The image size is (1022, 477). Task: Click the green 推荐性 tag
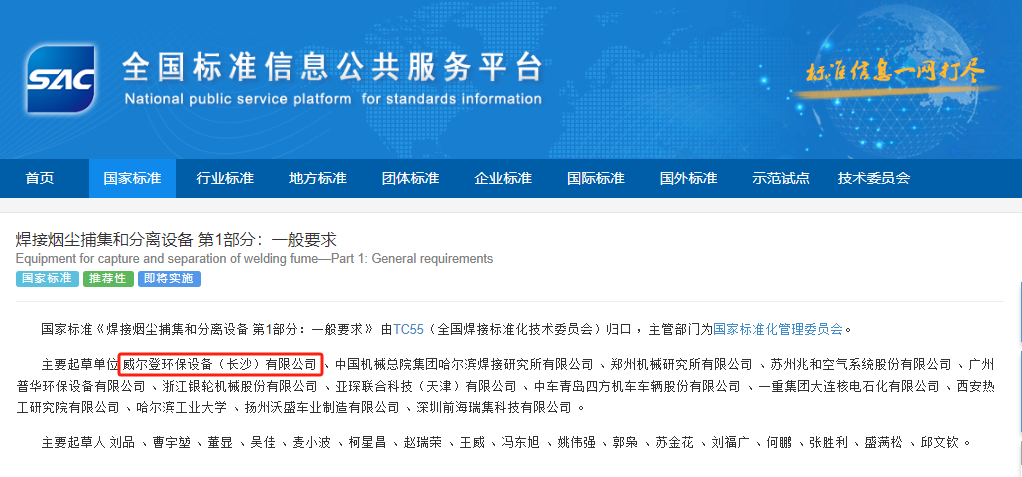tap(108, 279)
